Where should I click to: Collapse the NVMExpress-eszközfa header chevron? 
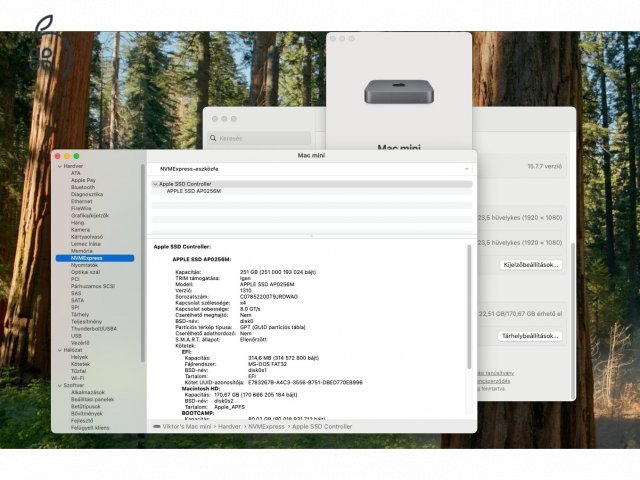(467, 169)
